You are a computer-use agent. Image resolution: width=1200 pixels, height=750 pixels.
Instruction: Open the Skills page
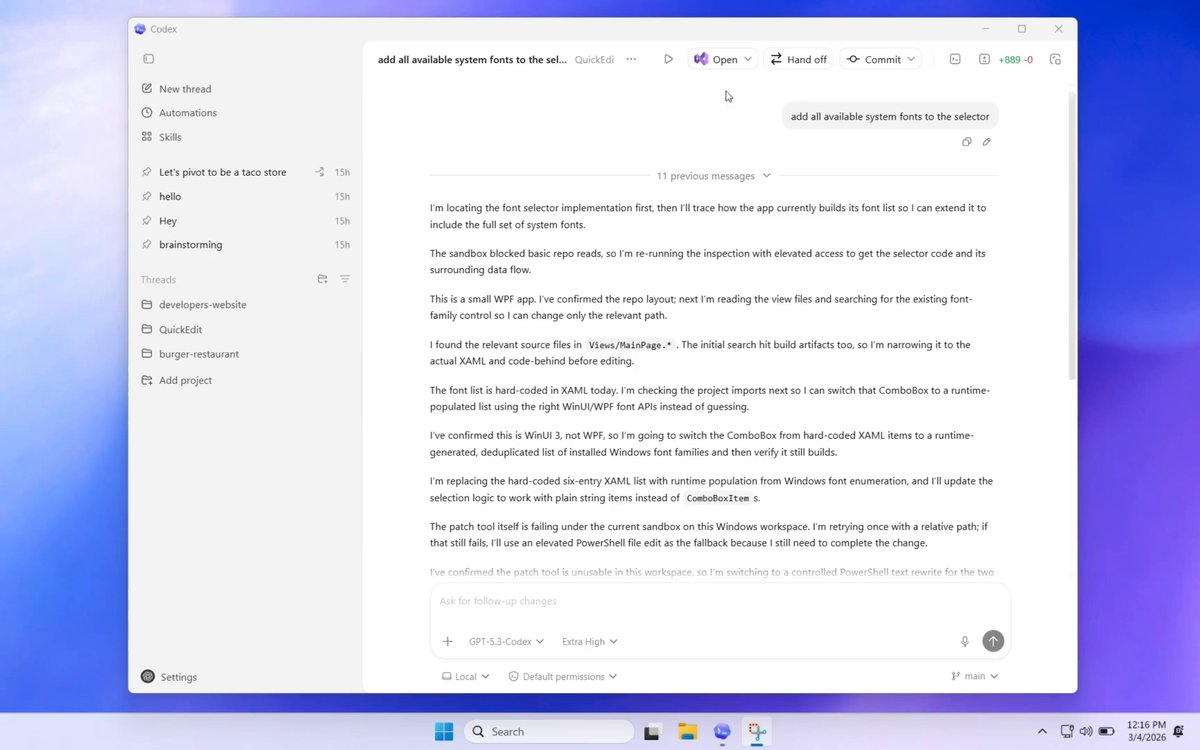pyautogui.click(x=170, y=137)
